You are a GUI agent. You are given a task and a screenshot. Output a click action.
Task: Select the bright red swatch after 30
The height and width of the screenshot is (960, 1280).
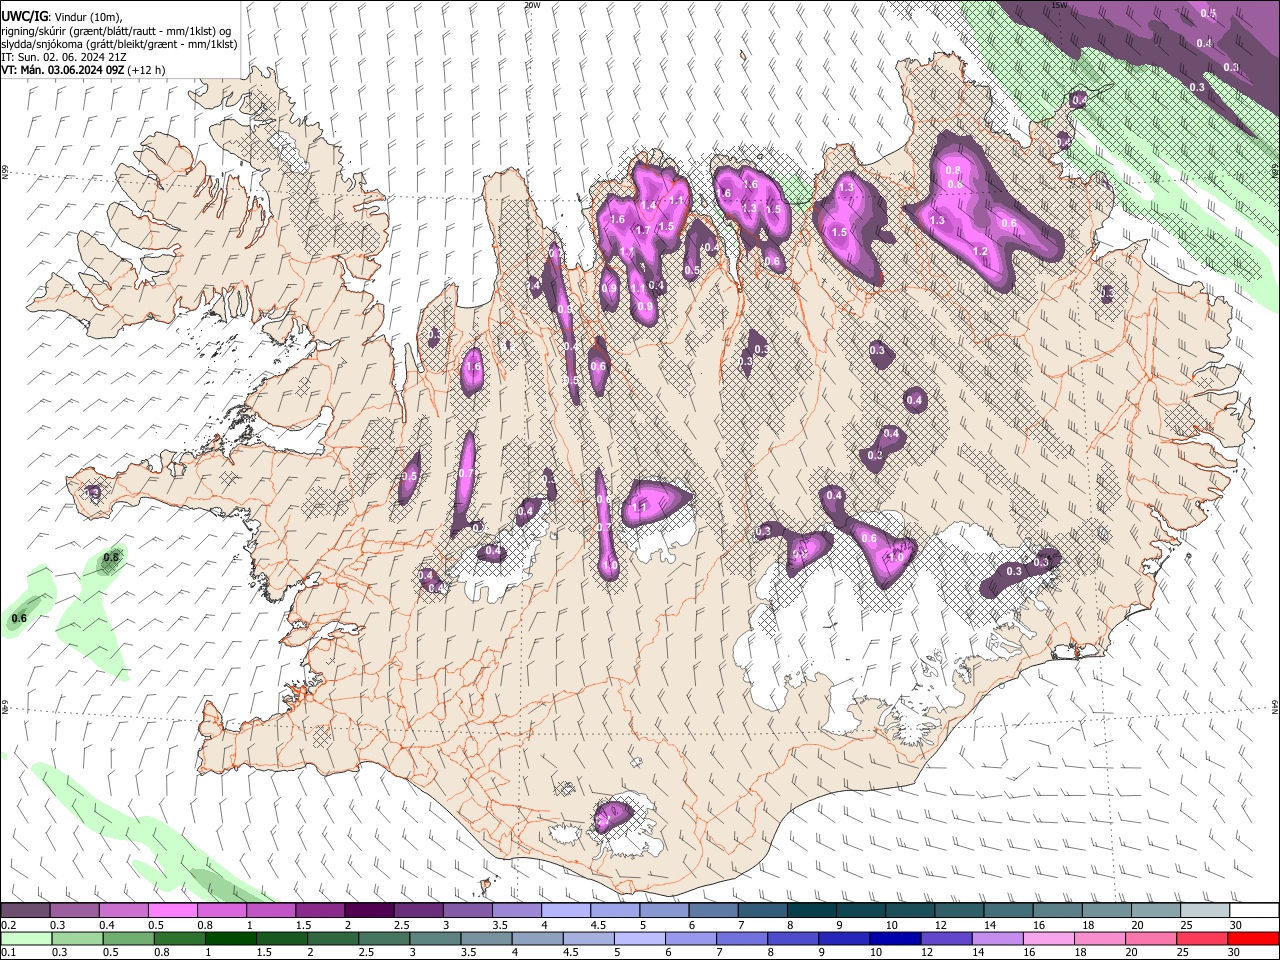pyautogui.click(x=1254, y=939)
